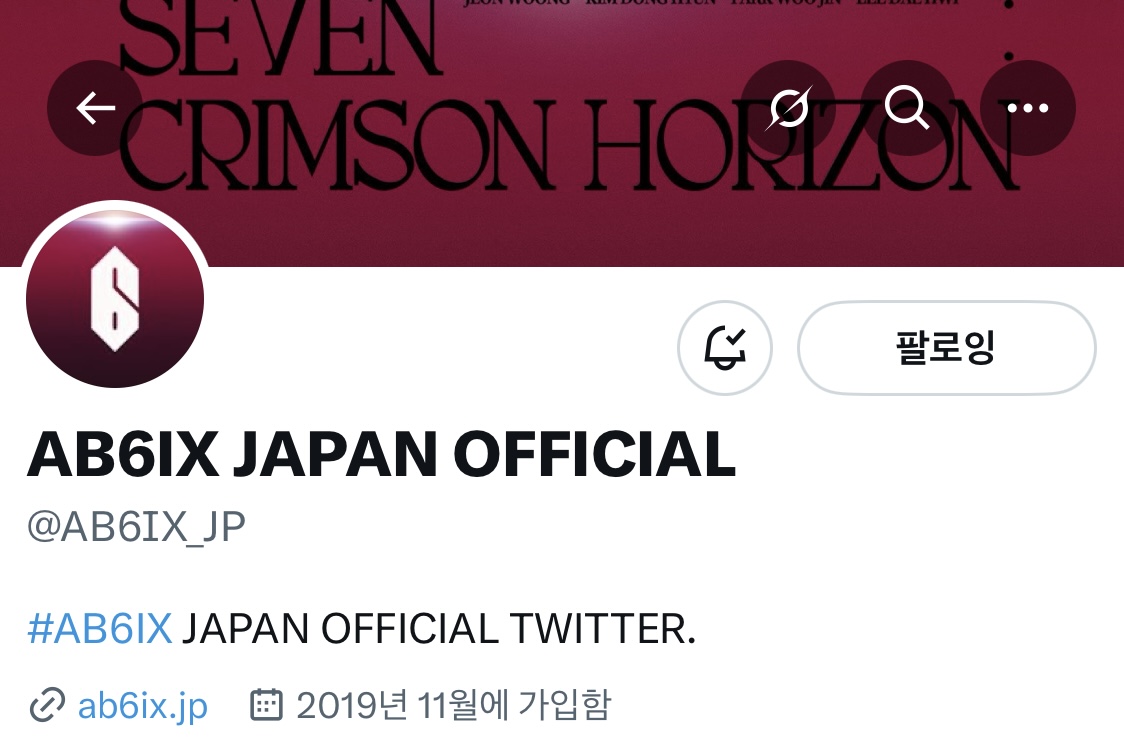Open Grok via the slashed circle icon
The width and height of the screenshot is (1124, 743).
tap(788, 108)
